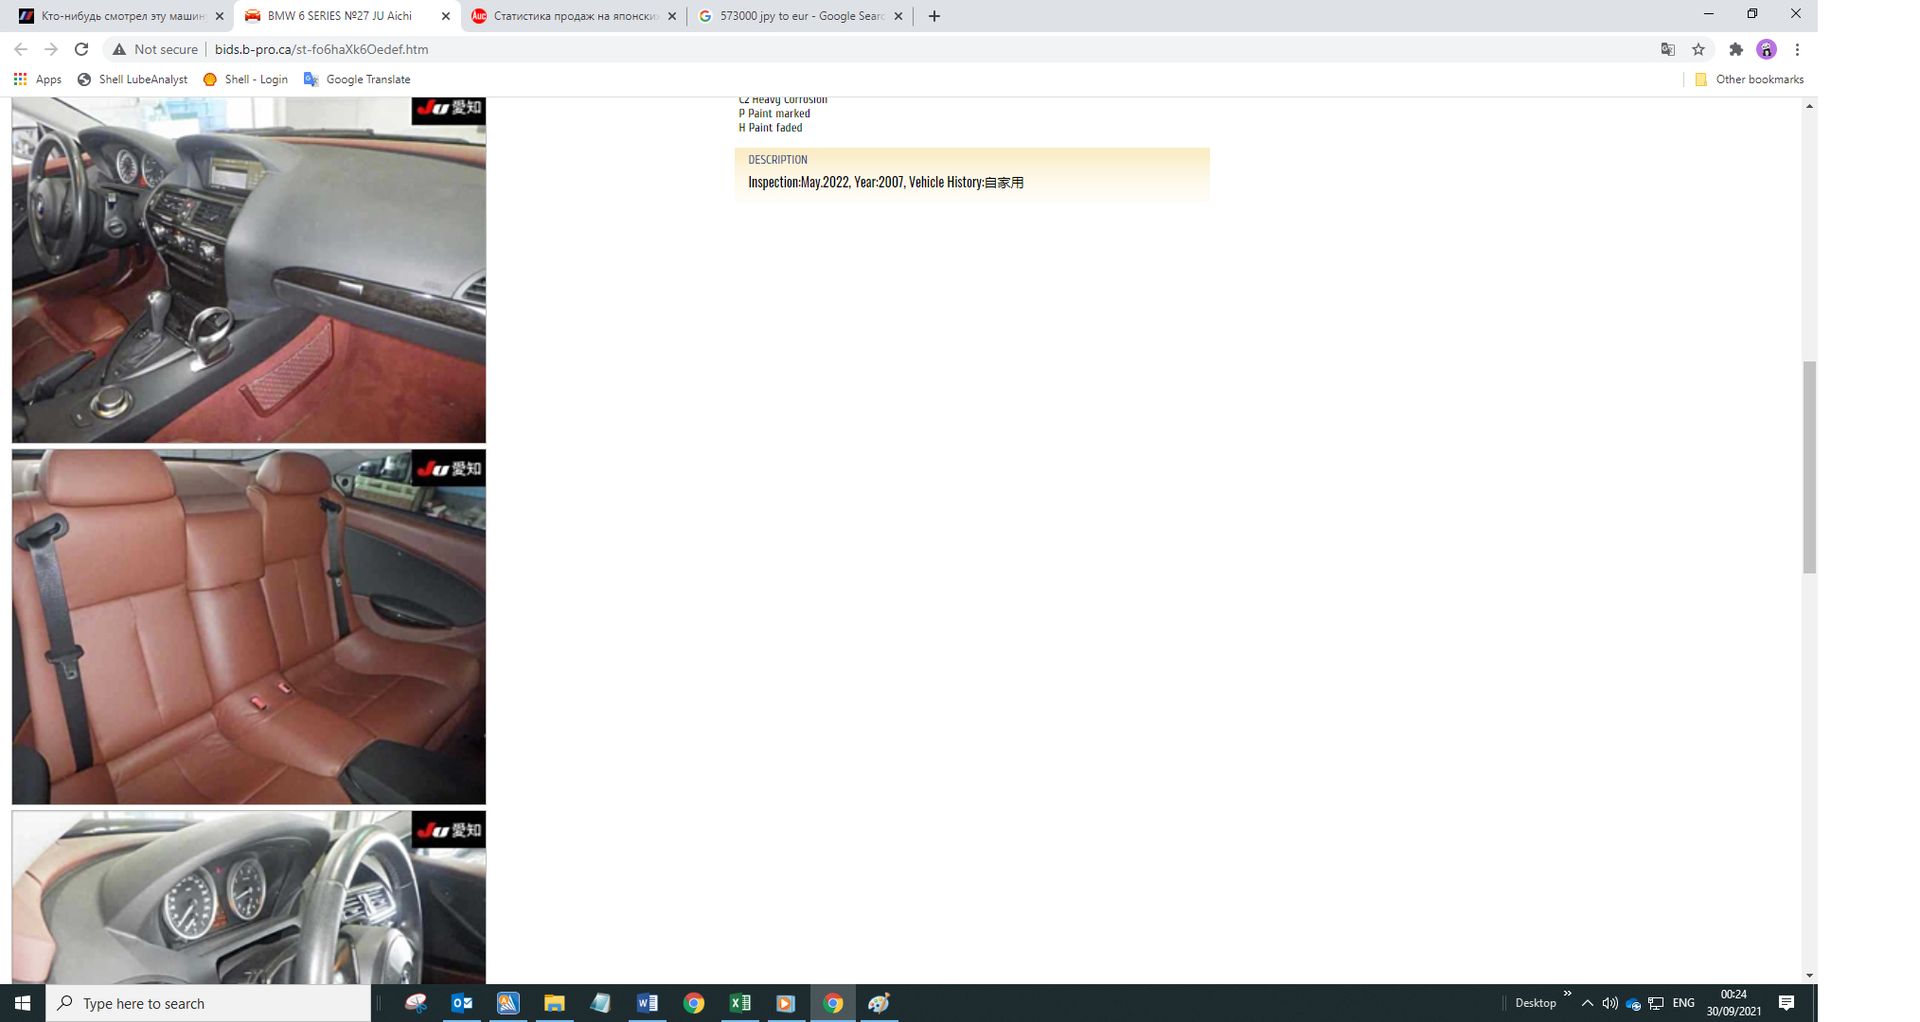Open the rear seats interior photo
The height and width of the screenshot is (1022, 1920).
[x=248, y=626]
